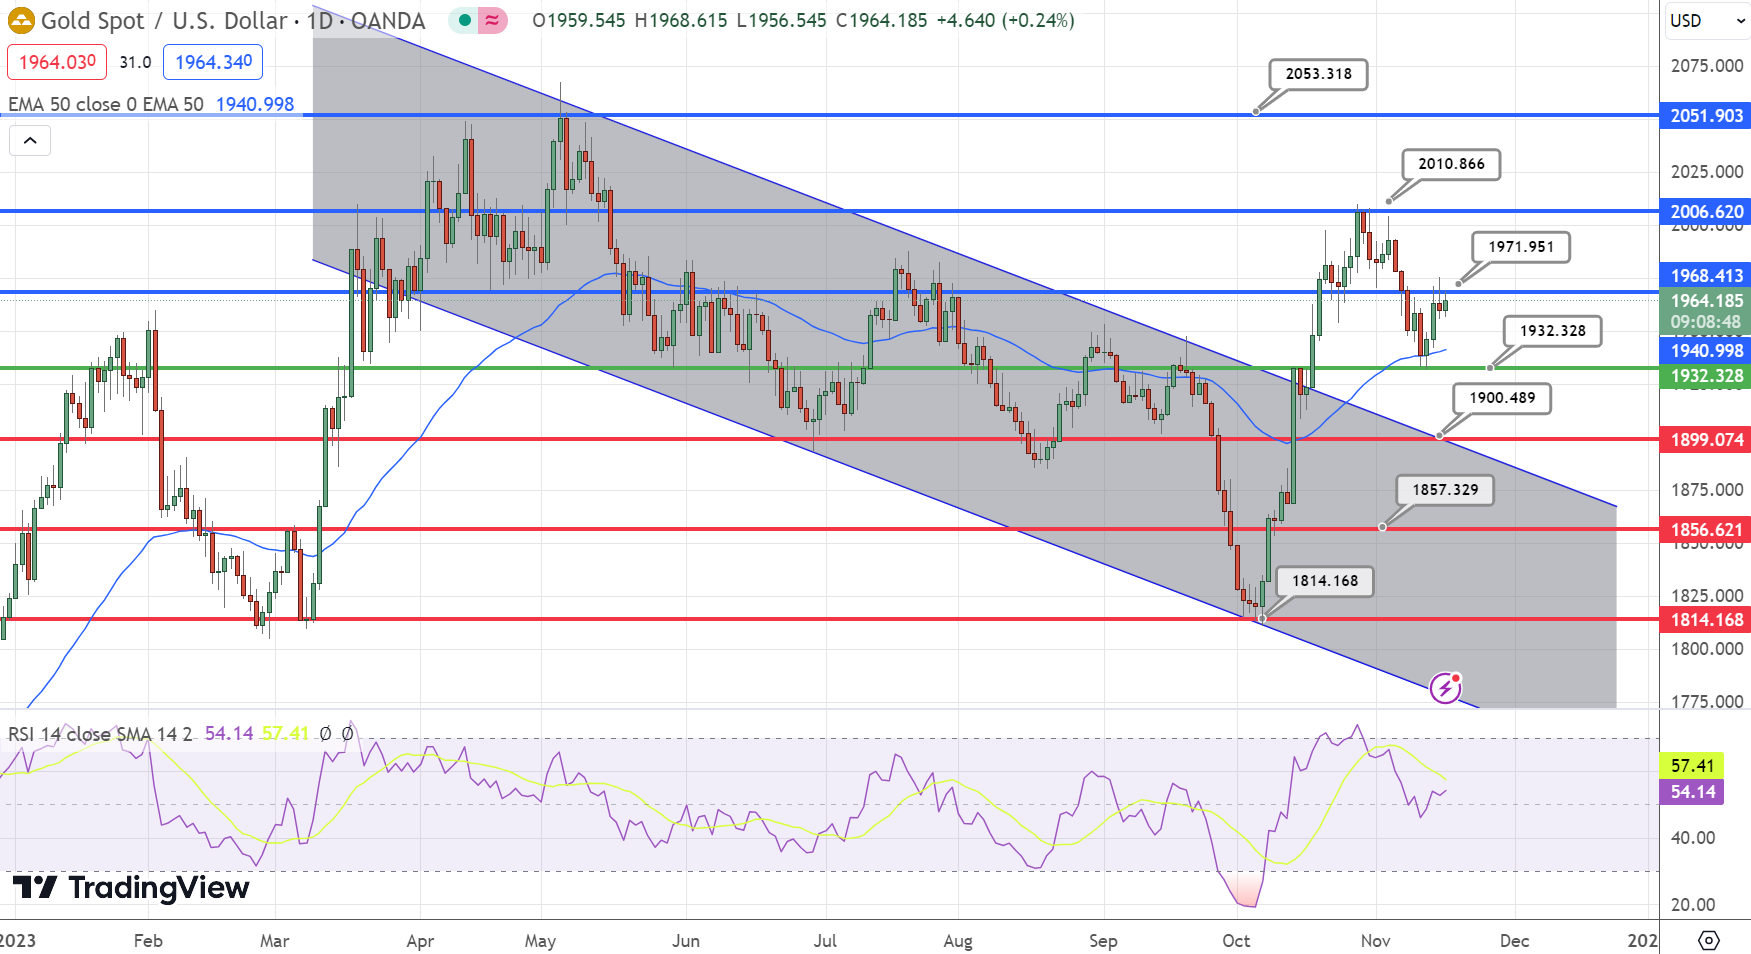Viewport: 1751px width, 954px height.
Task: Click the May label on time axis
Action: click(x=540, y=941)
